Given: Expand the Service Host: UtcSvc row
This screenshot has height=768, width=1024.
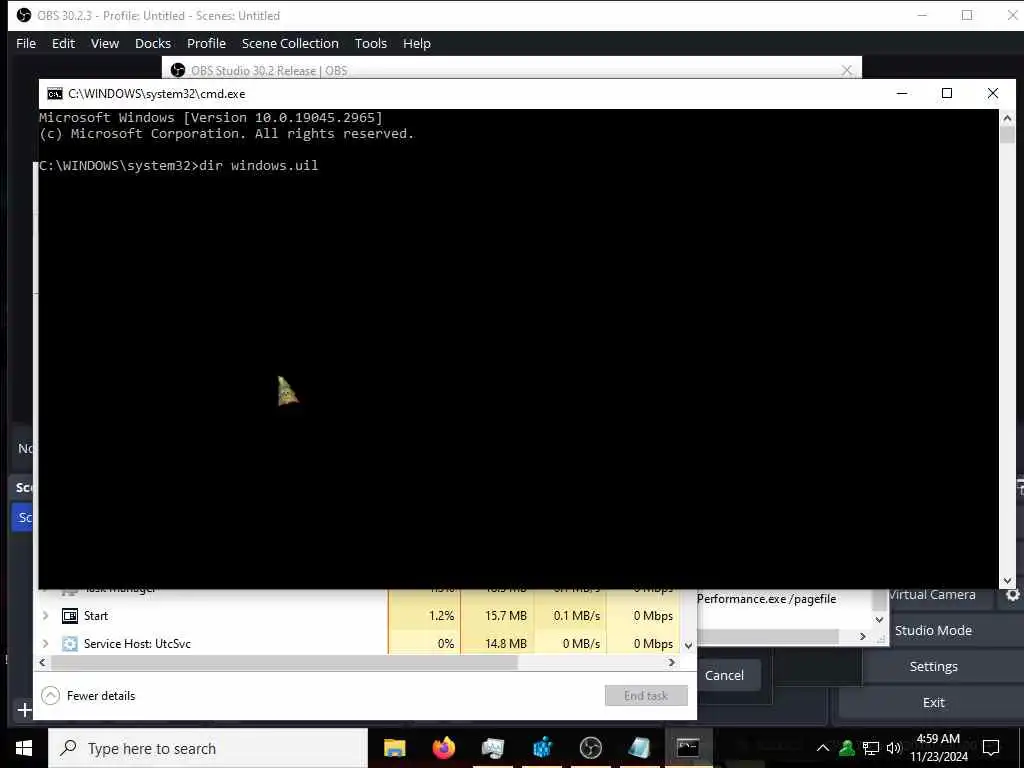Looking at the screenshot, I should tap(45, 643).
